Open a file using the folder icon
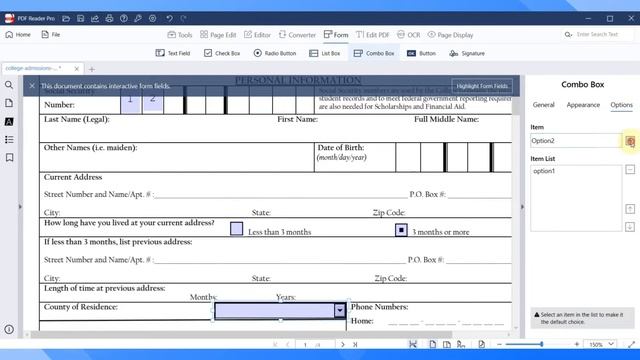The height and width of the screenshot is (360, 640). (66, 18)
